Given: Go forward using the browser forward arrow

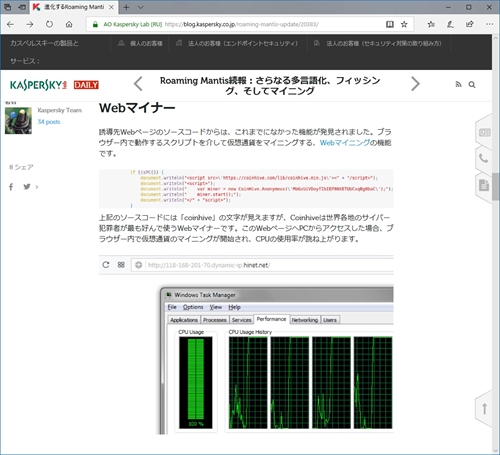Looking at the screenshot, I should 30,24.
